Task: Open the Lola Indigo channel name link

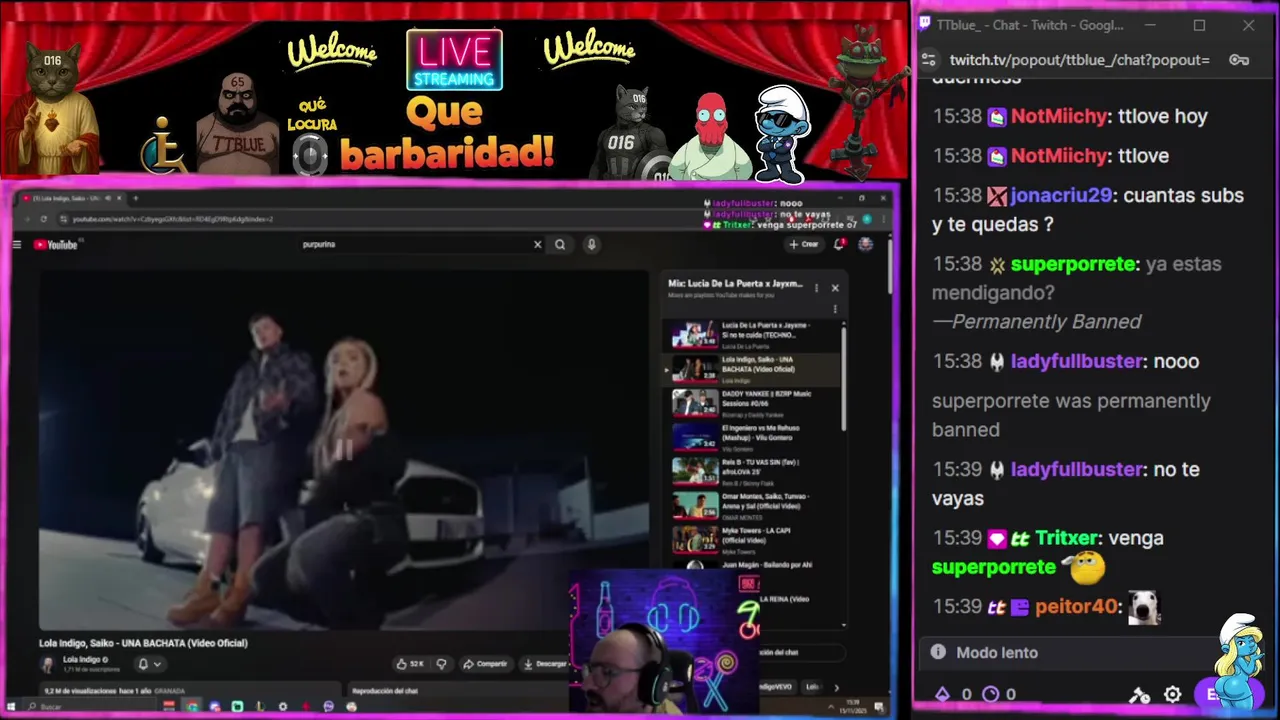Action: (82, 660)
